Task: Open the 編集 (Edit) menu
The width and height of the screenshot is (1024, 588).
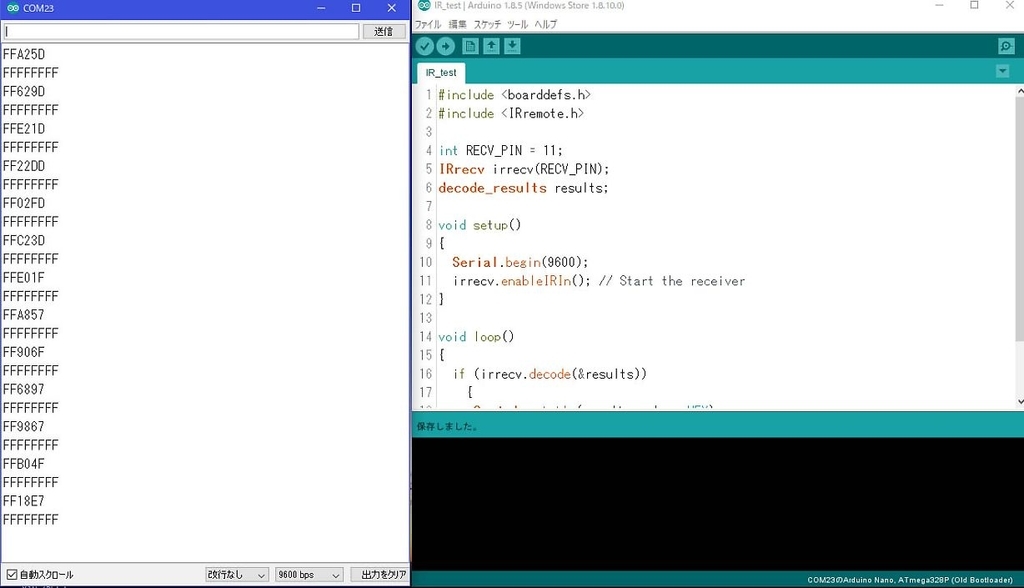Action: [x=457, y=24]
